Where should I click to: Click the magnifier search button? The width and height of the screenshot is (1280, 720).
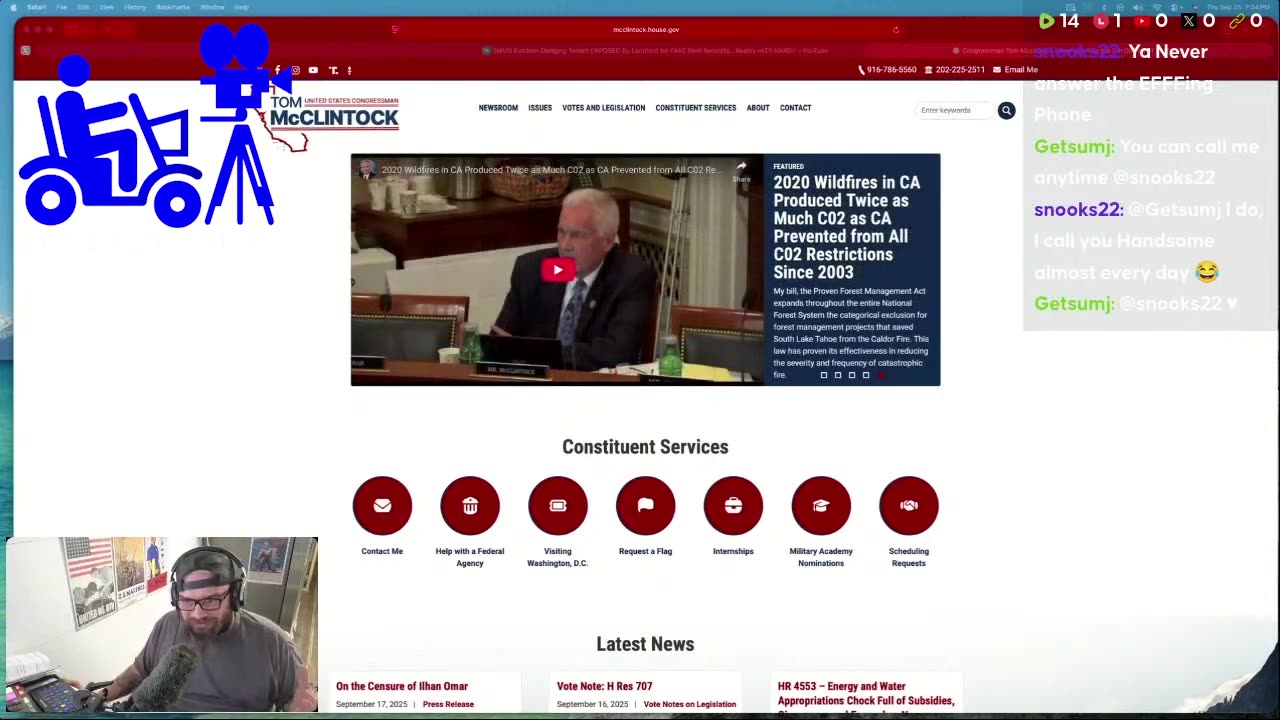point(1006,110)
